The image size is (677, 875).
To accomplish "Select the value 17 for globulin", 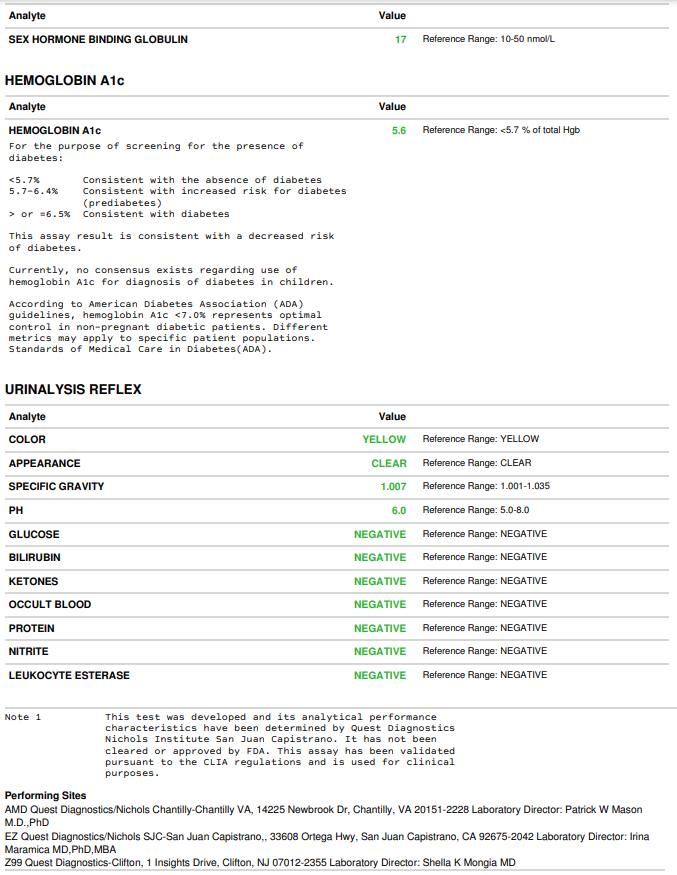I will point(400,40).
